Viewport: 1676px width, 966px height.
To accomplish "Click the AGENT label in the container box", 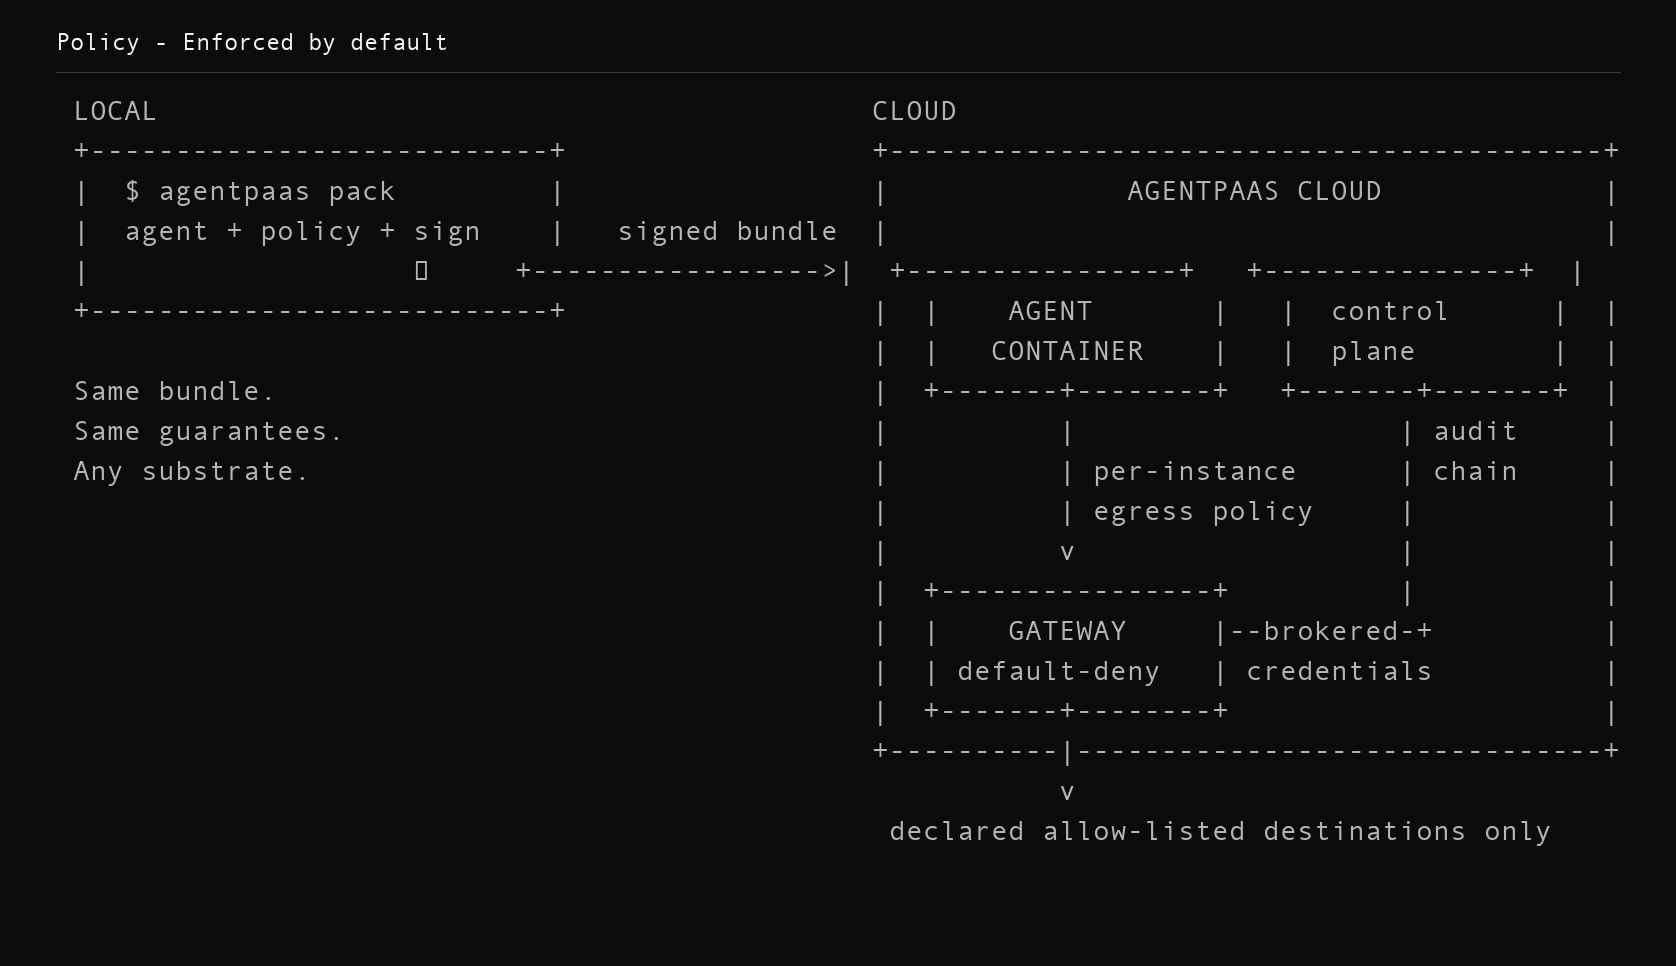I will 1050,311.
